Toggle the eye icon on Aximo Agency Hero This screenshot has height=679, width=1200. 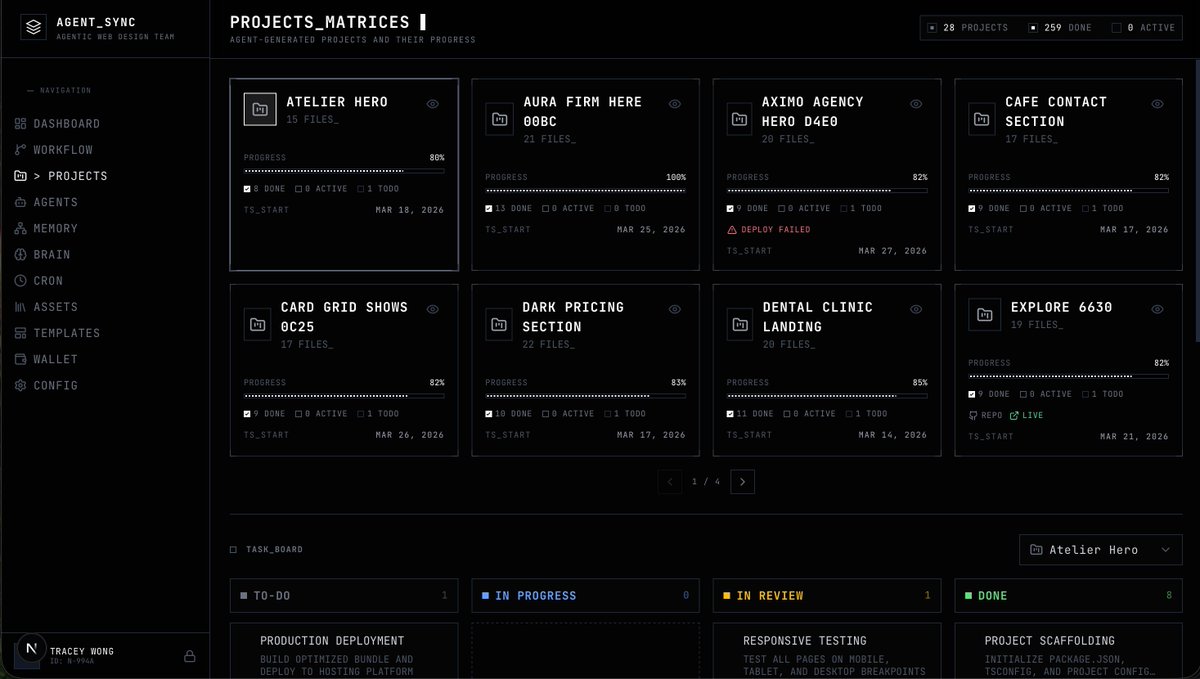tap(916, 104)
